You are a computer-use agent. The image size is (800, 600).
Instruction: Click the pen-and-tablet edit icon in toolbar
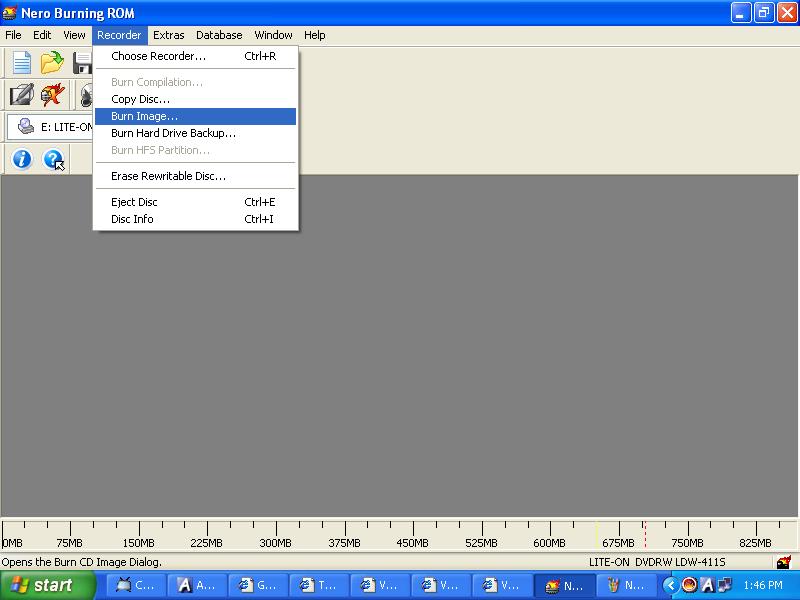point(22,94)
